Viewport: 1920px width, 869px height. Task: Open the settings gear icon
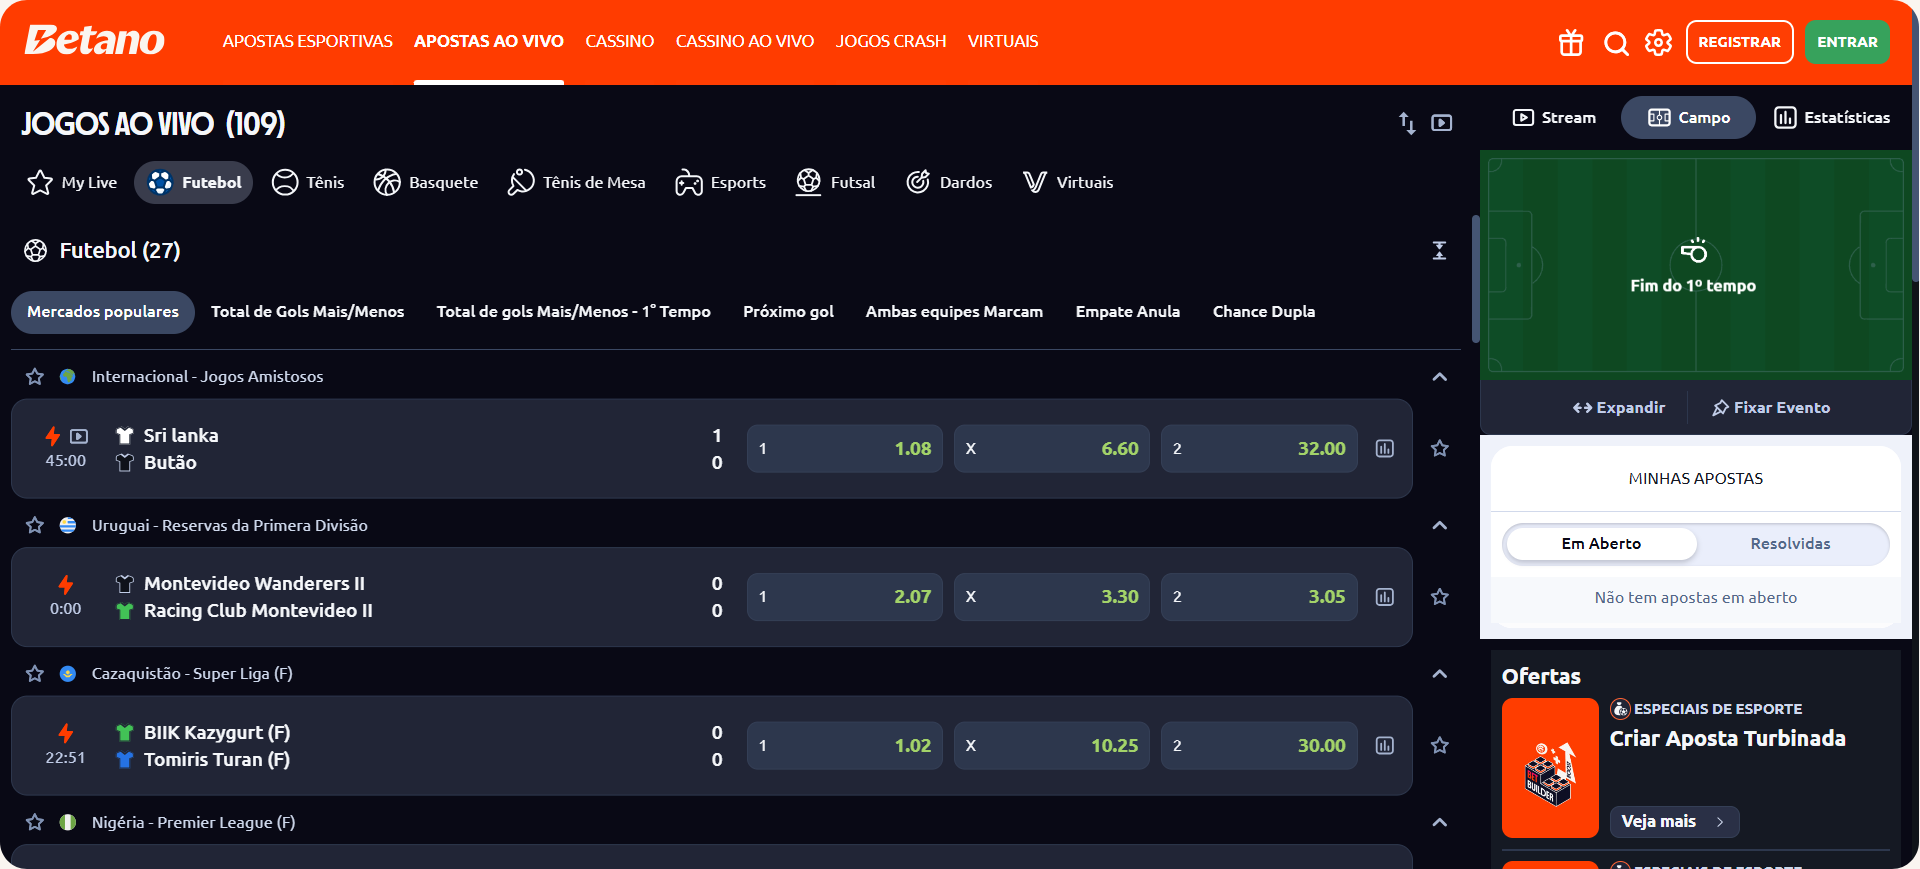coord(1658,42)
